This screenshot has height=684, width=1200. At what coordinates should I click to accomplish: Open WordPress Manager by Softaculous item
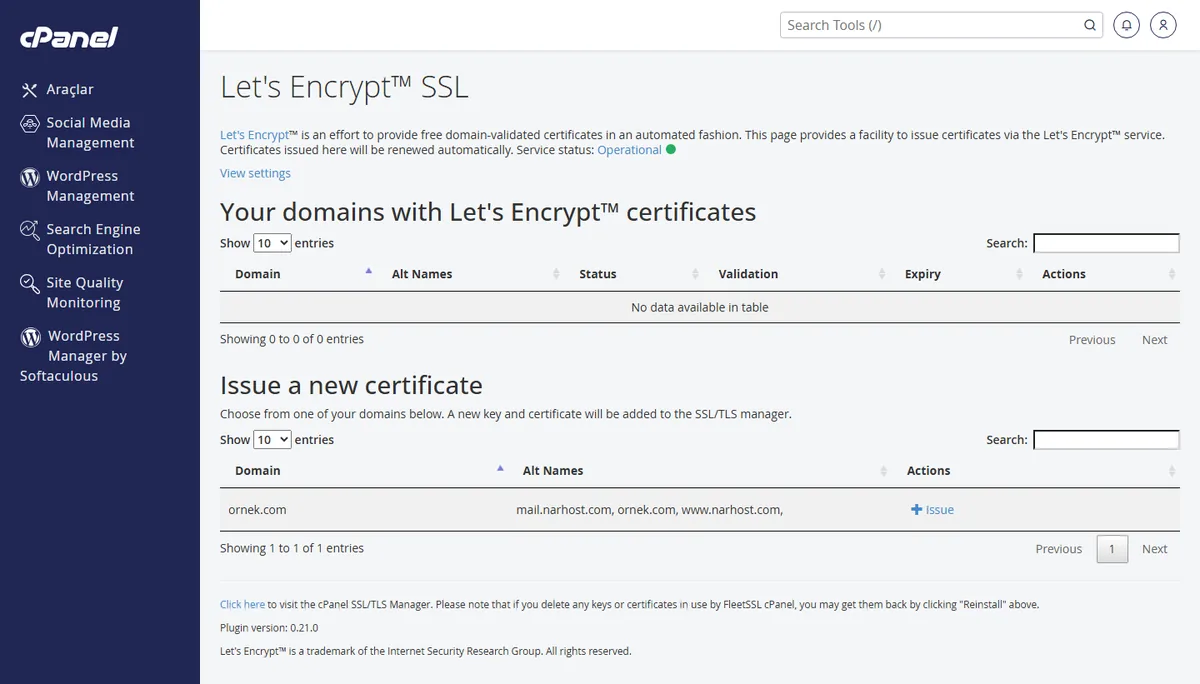74,356
